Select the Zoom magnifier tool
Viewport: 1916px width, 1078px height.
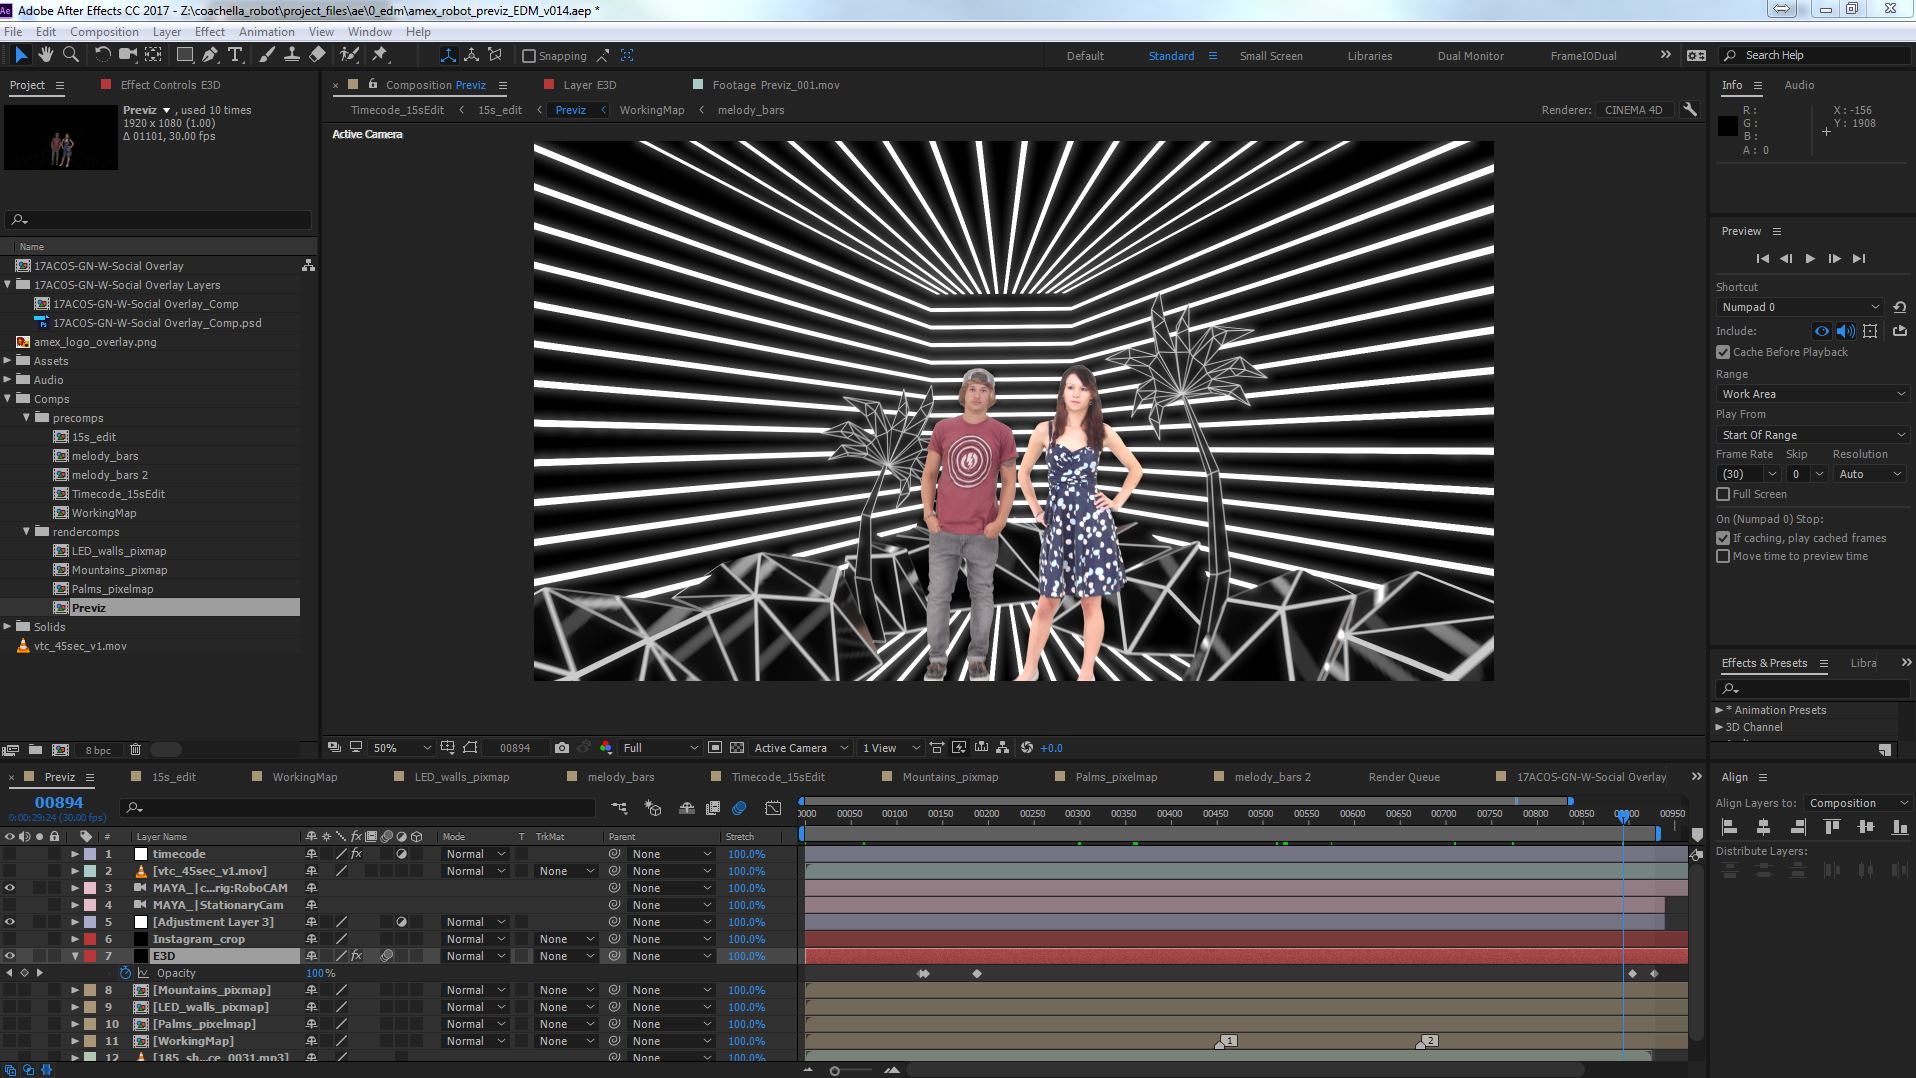point(70,55)
